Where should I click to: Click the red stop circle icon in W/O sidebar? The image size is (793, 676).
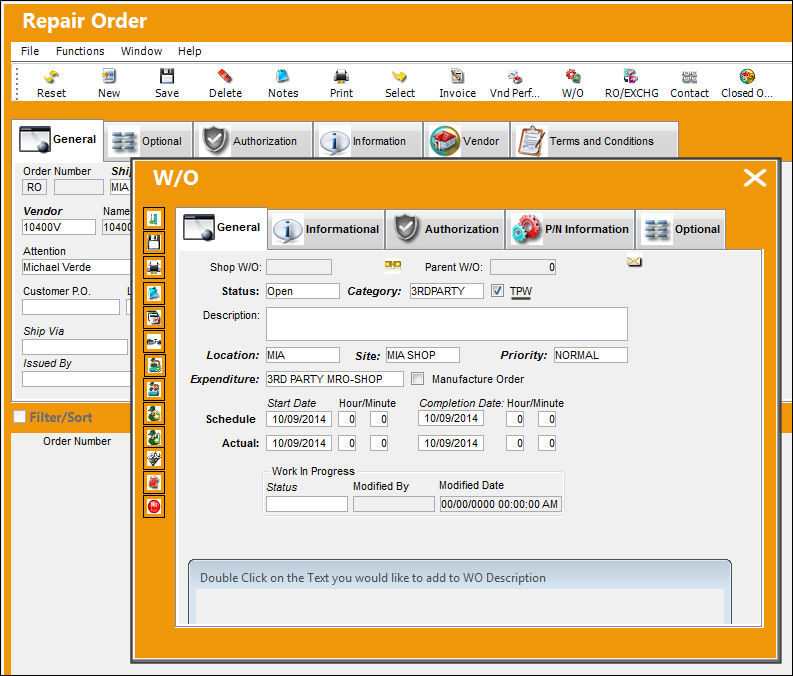point(154,506)
